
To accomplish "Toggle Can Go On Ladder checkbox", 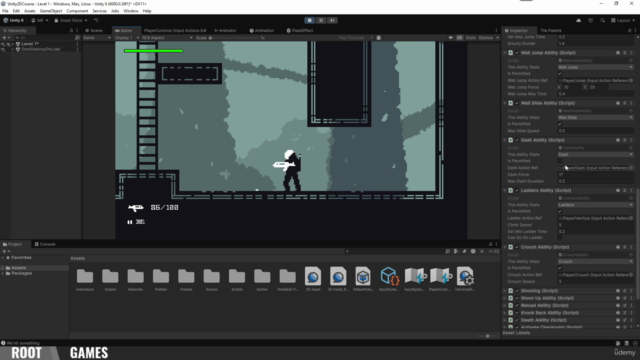I will [x=560, y=238].
